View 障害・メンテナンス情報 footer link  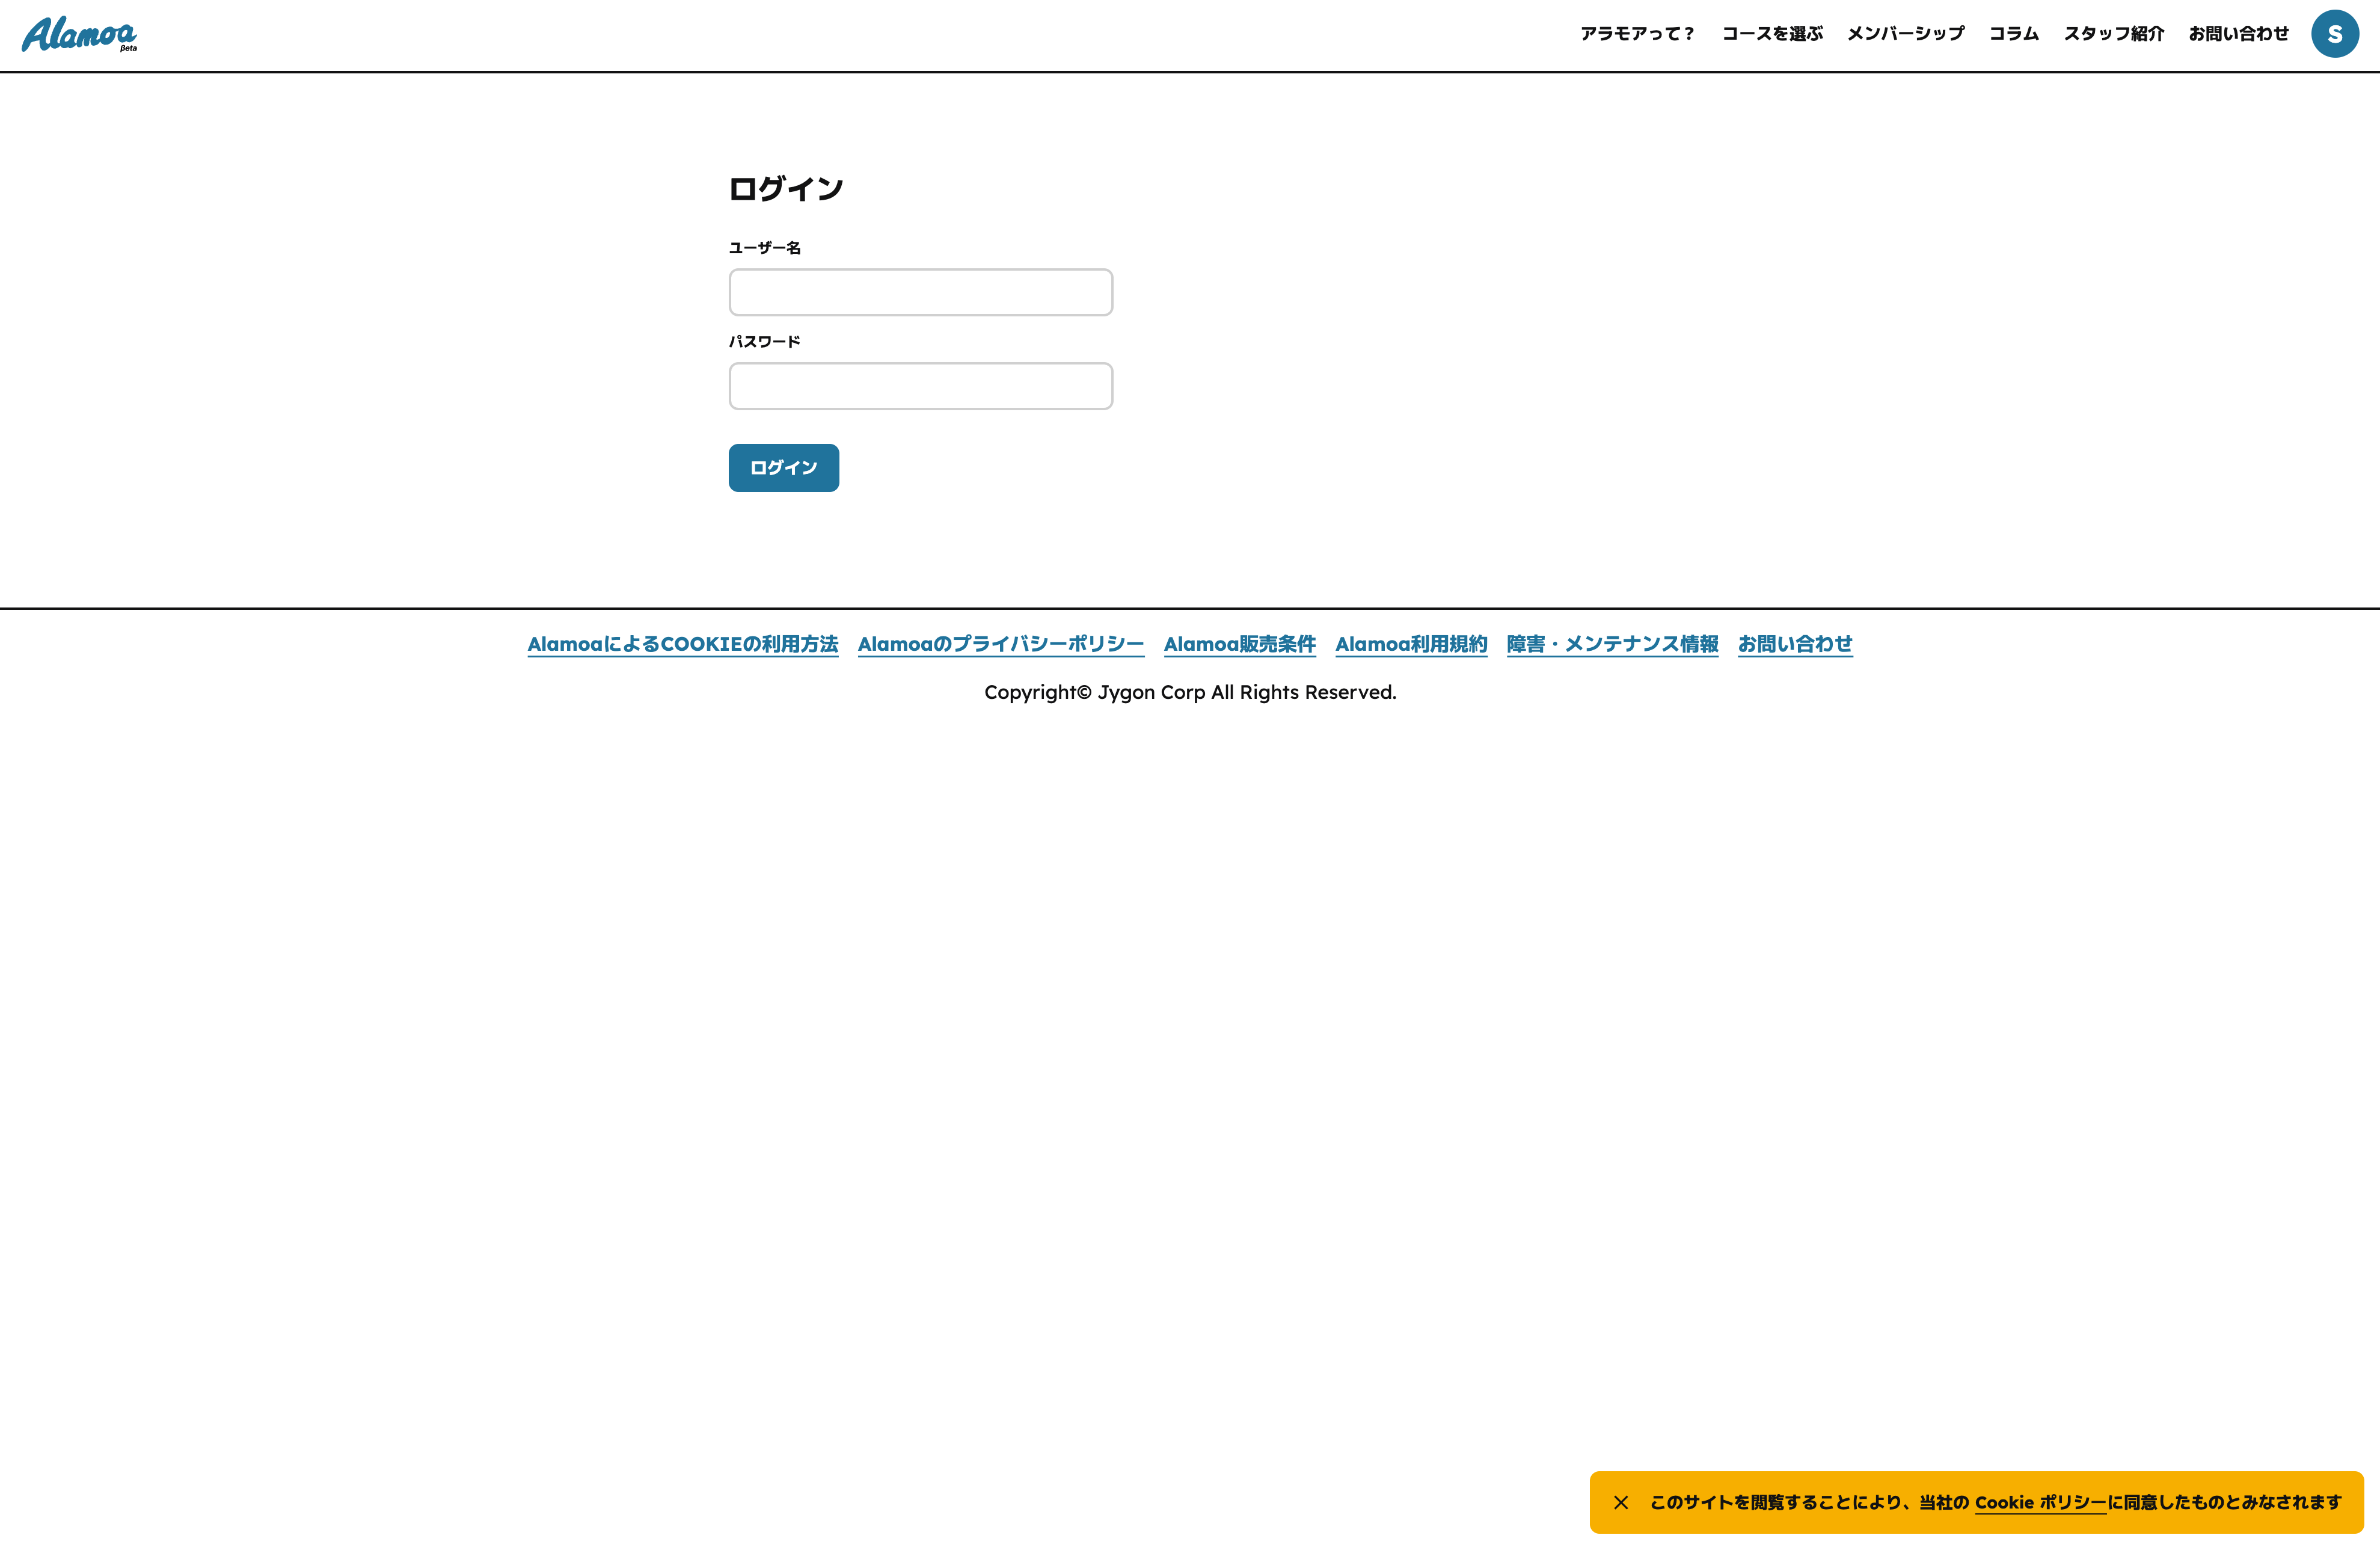point(1612,644)
